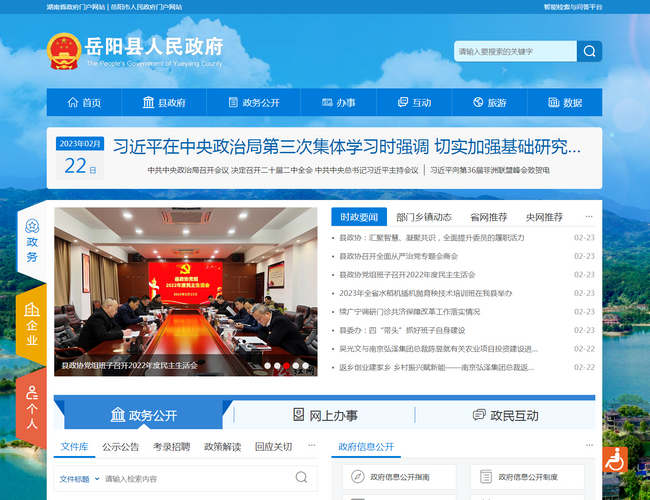Select the fifth slideshow dot
This screenshot has height=500, width=650.
coord(306,366)
